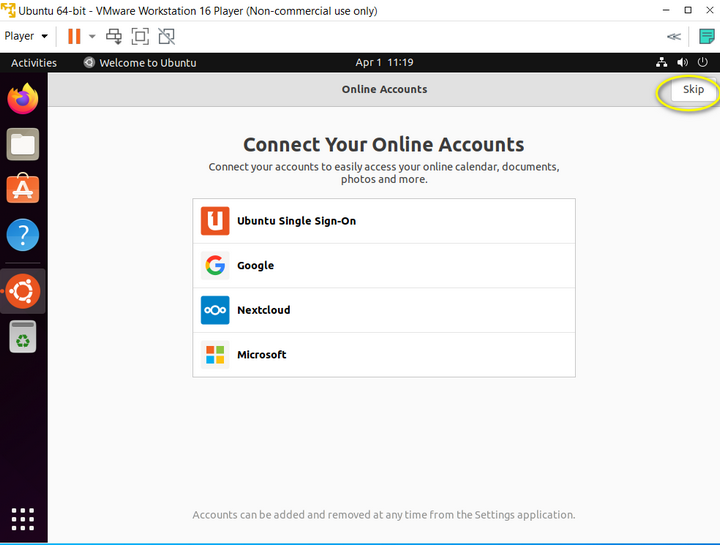Image resolution: width=720 pixels, height=545 pixels.
Task: Select the Microsoft logo icon
Action: 215,354
